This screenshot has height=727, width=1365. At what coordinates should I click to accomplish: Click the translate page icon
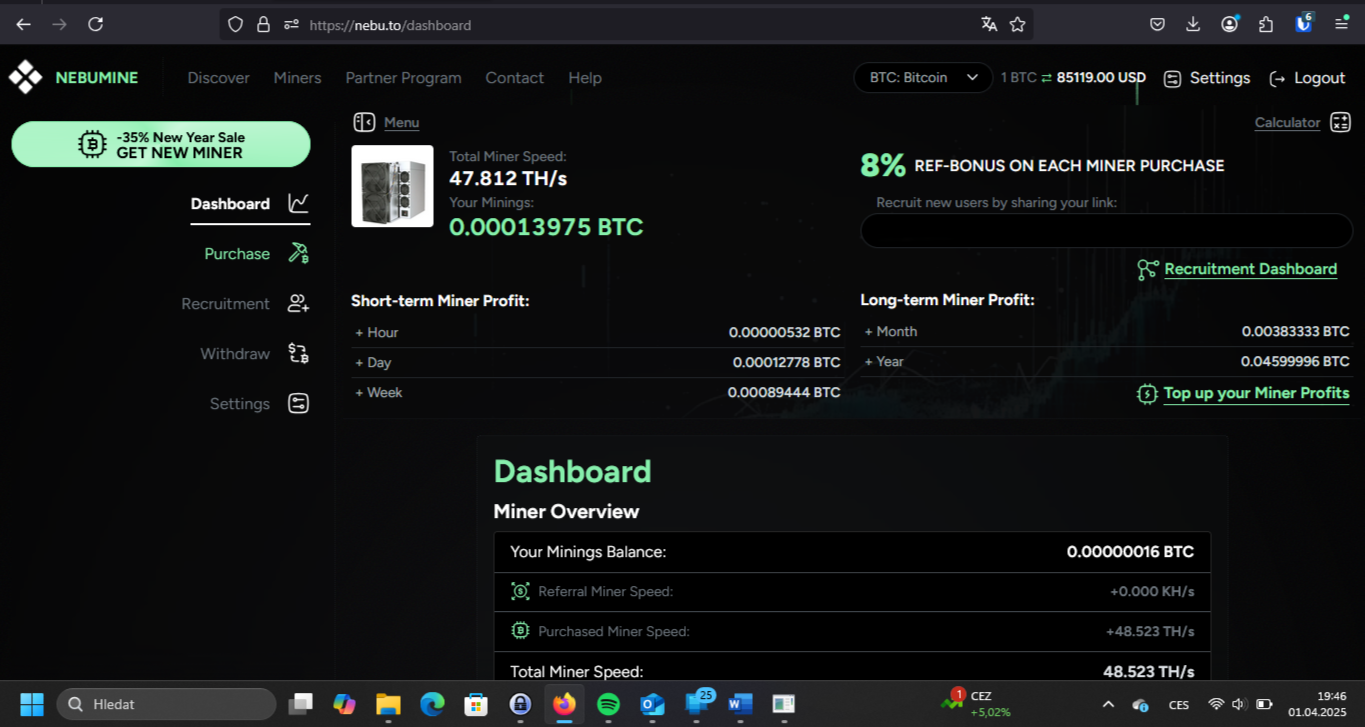point(989,24)
